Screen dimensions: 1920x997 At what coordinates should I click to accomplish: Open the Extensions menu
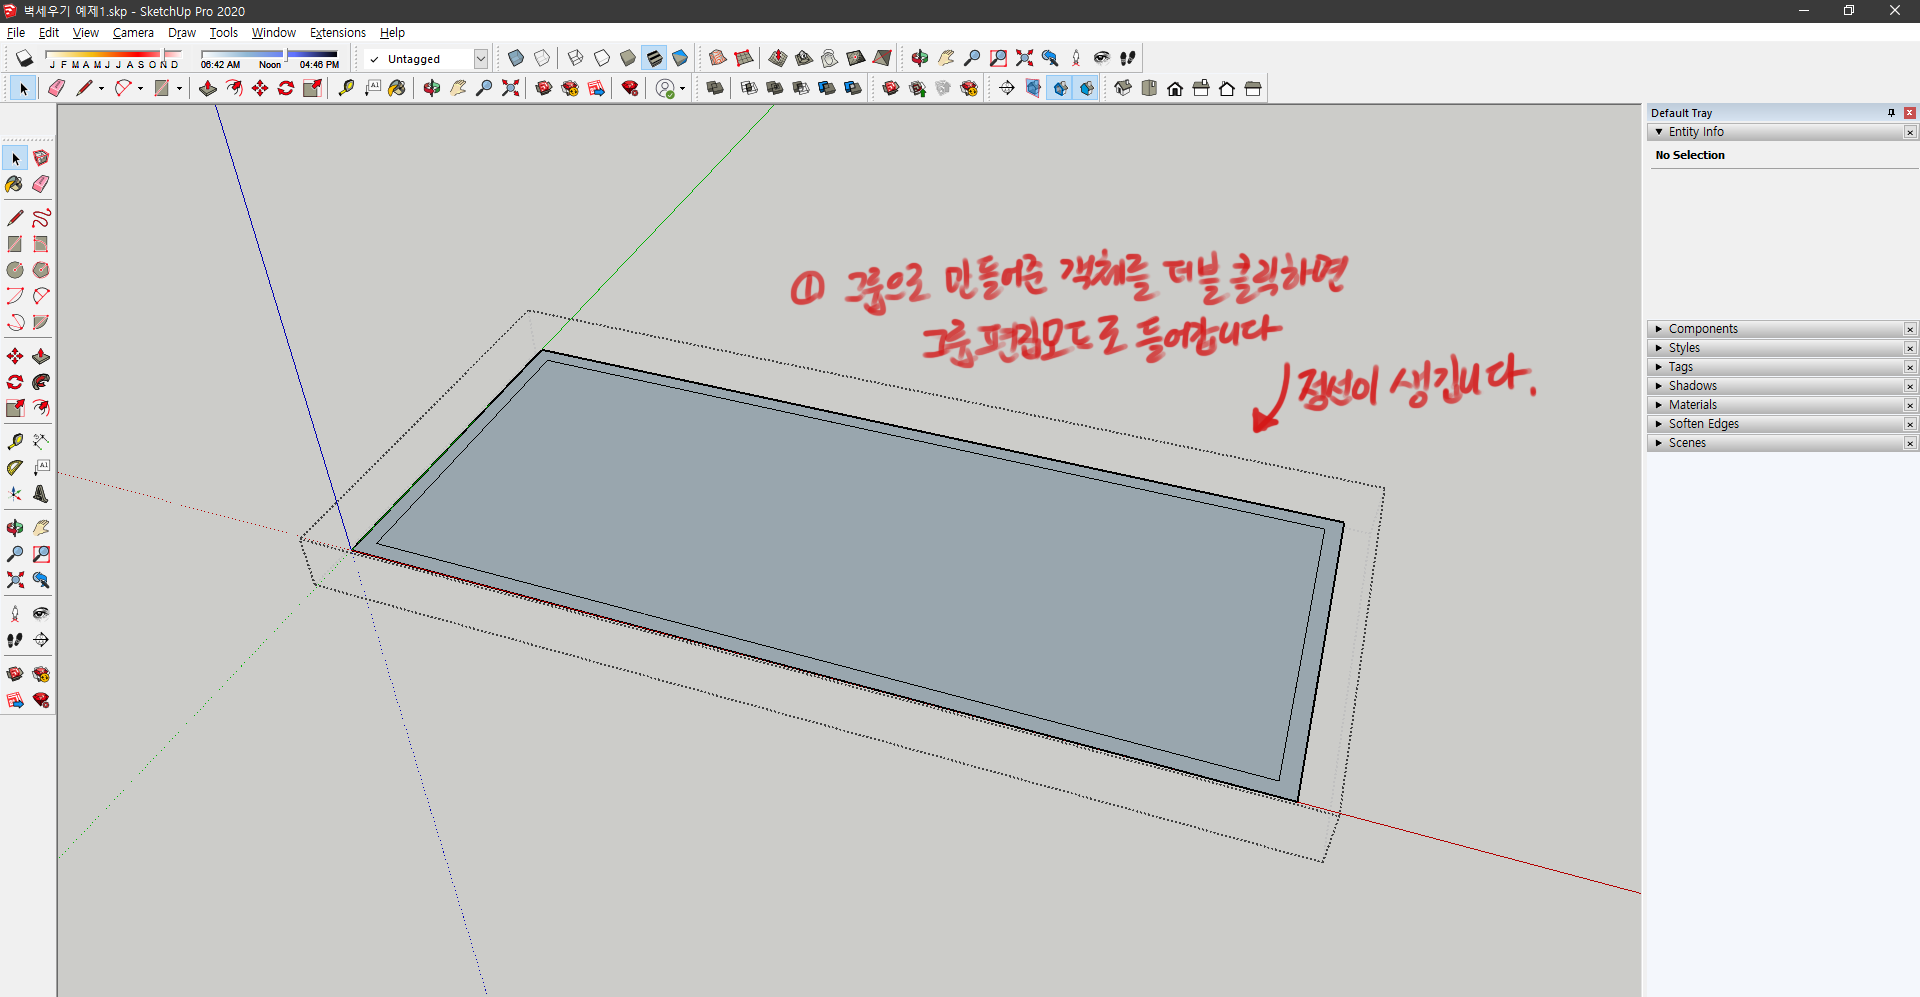(x=337, y=32)
